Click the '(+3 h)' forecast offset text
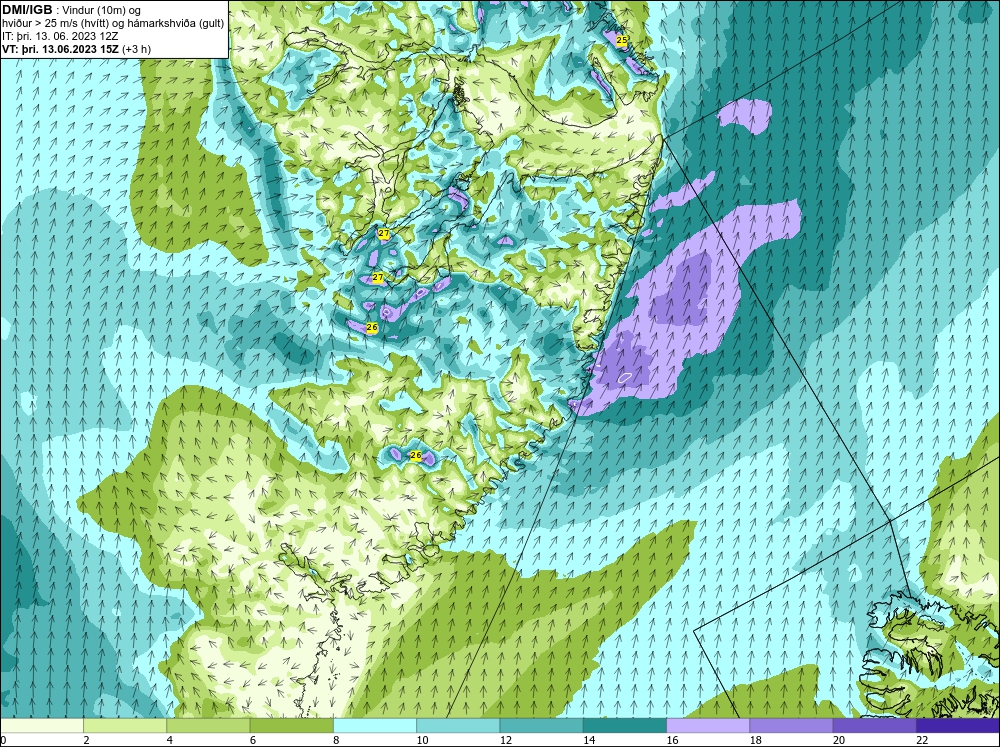The height and width of the screenshot is (747, 1000). point(136,49)
